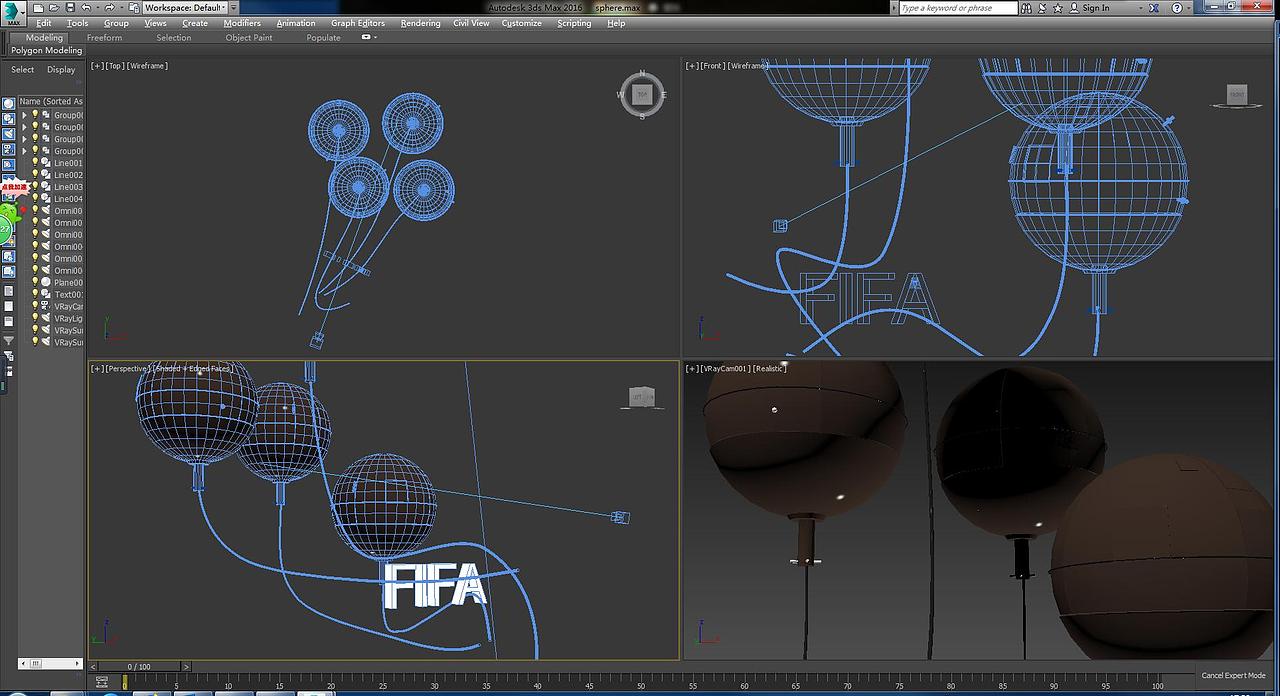Open the Help menu
This screenshot has height=696, width=1280.
pos(616,23)
